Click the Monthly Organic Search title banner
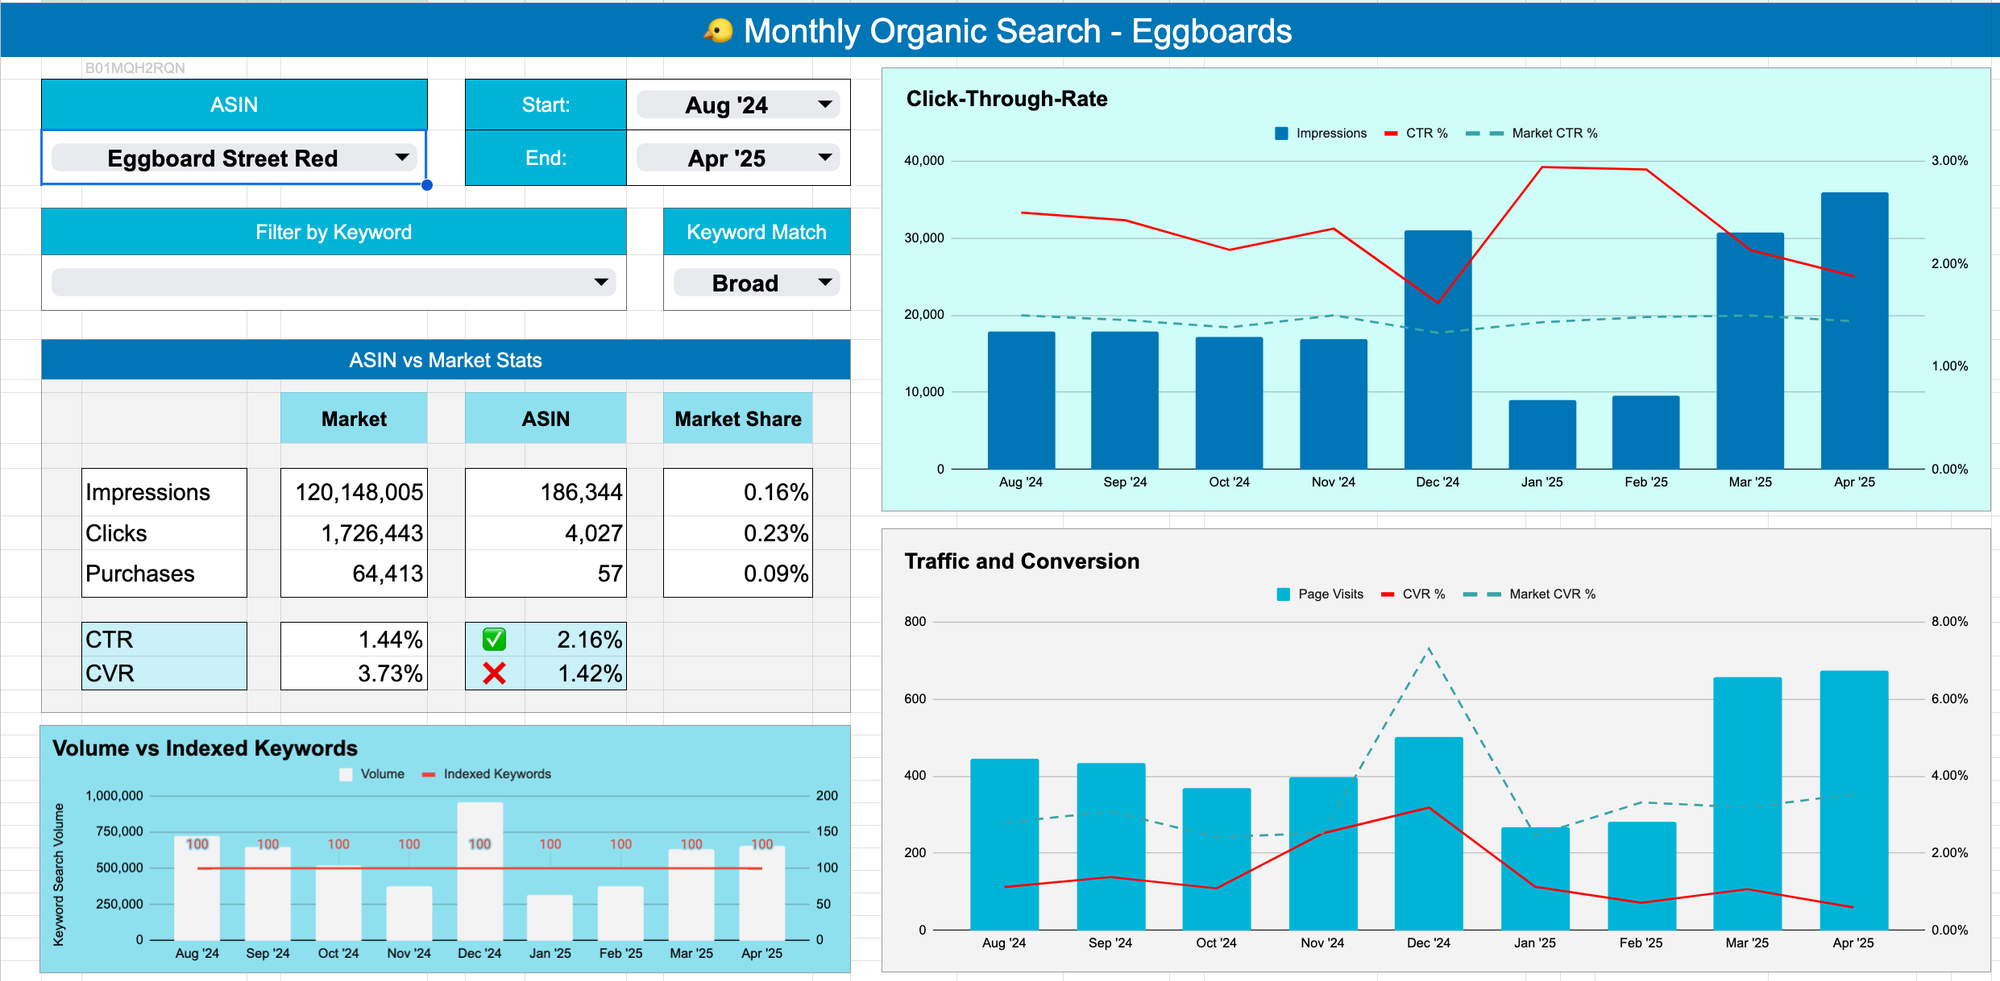Screen dimensions: 2000x981 point(1000,31)
